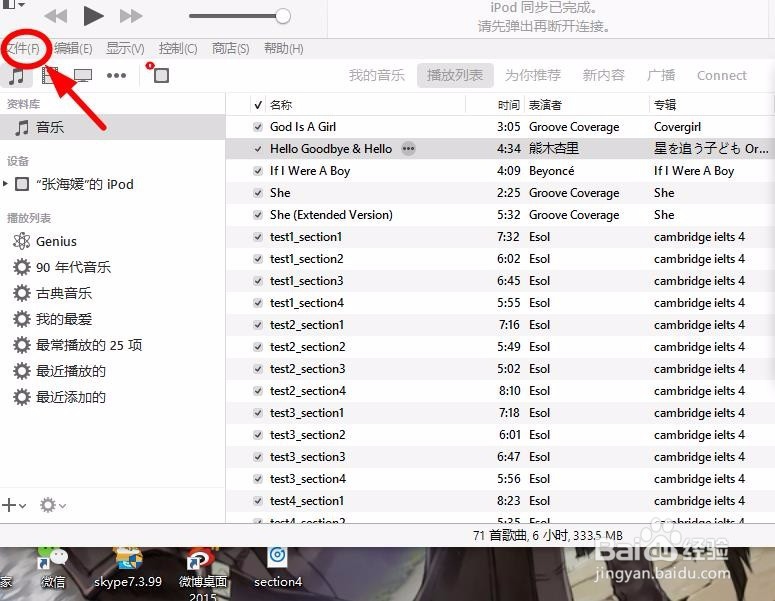Image resolution: width=775 pixels, height=601 pixels.
Task: Open the 显示(V) menu
Action: tap(125, 48)
